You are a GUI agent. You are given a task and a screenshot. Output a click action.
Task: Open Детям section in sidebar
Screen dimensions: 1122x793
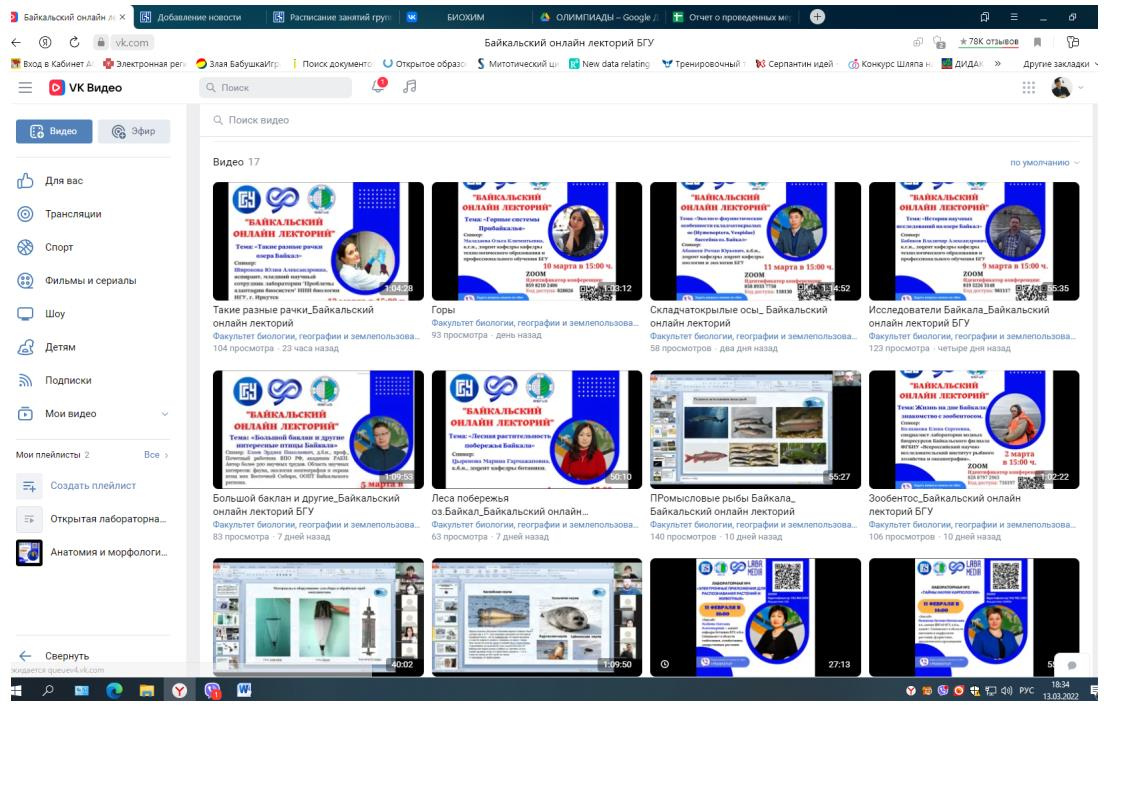click(x=60, y=347)
